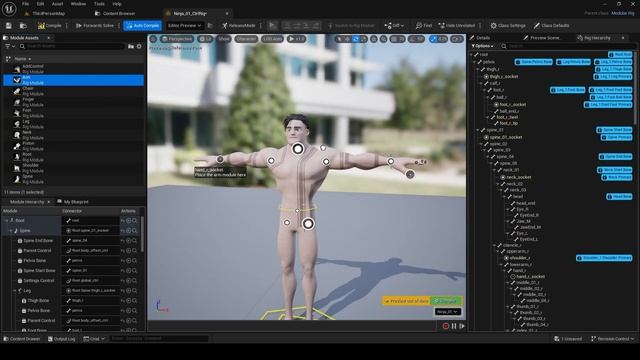Click the viewport camera speed button
The height and width of the screenshot is (360, 640).
pos(457,39)
